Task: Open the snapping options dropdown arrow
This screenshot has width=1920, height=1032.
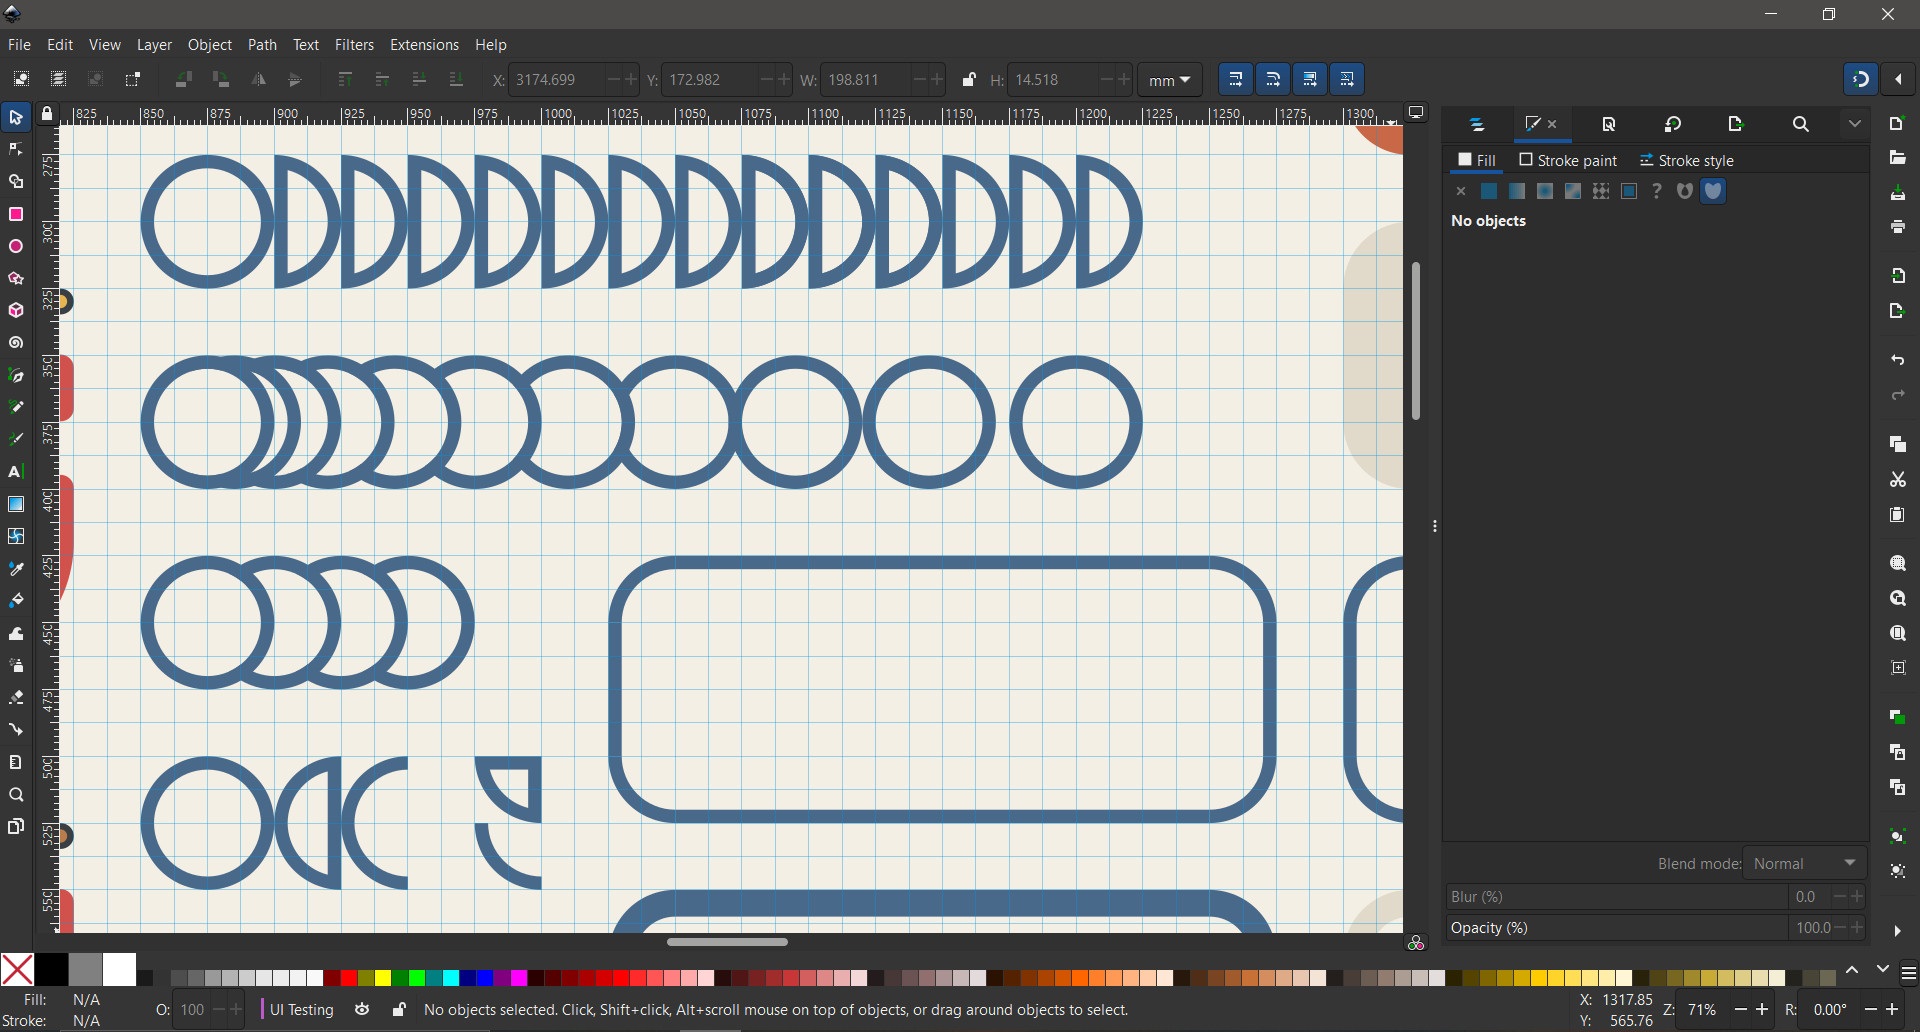Action: pyautogui.click(x=1898, y=79)
